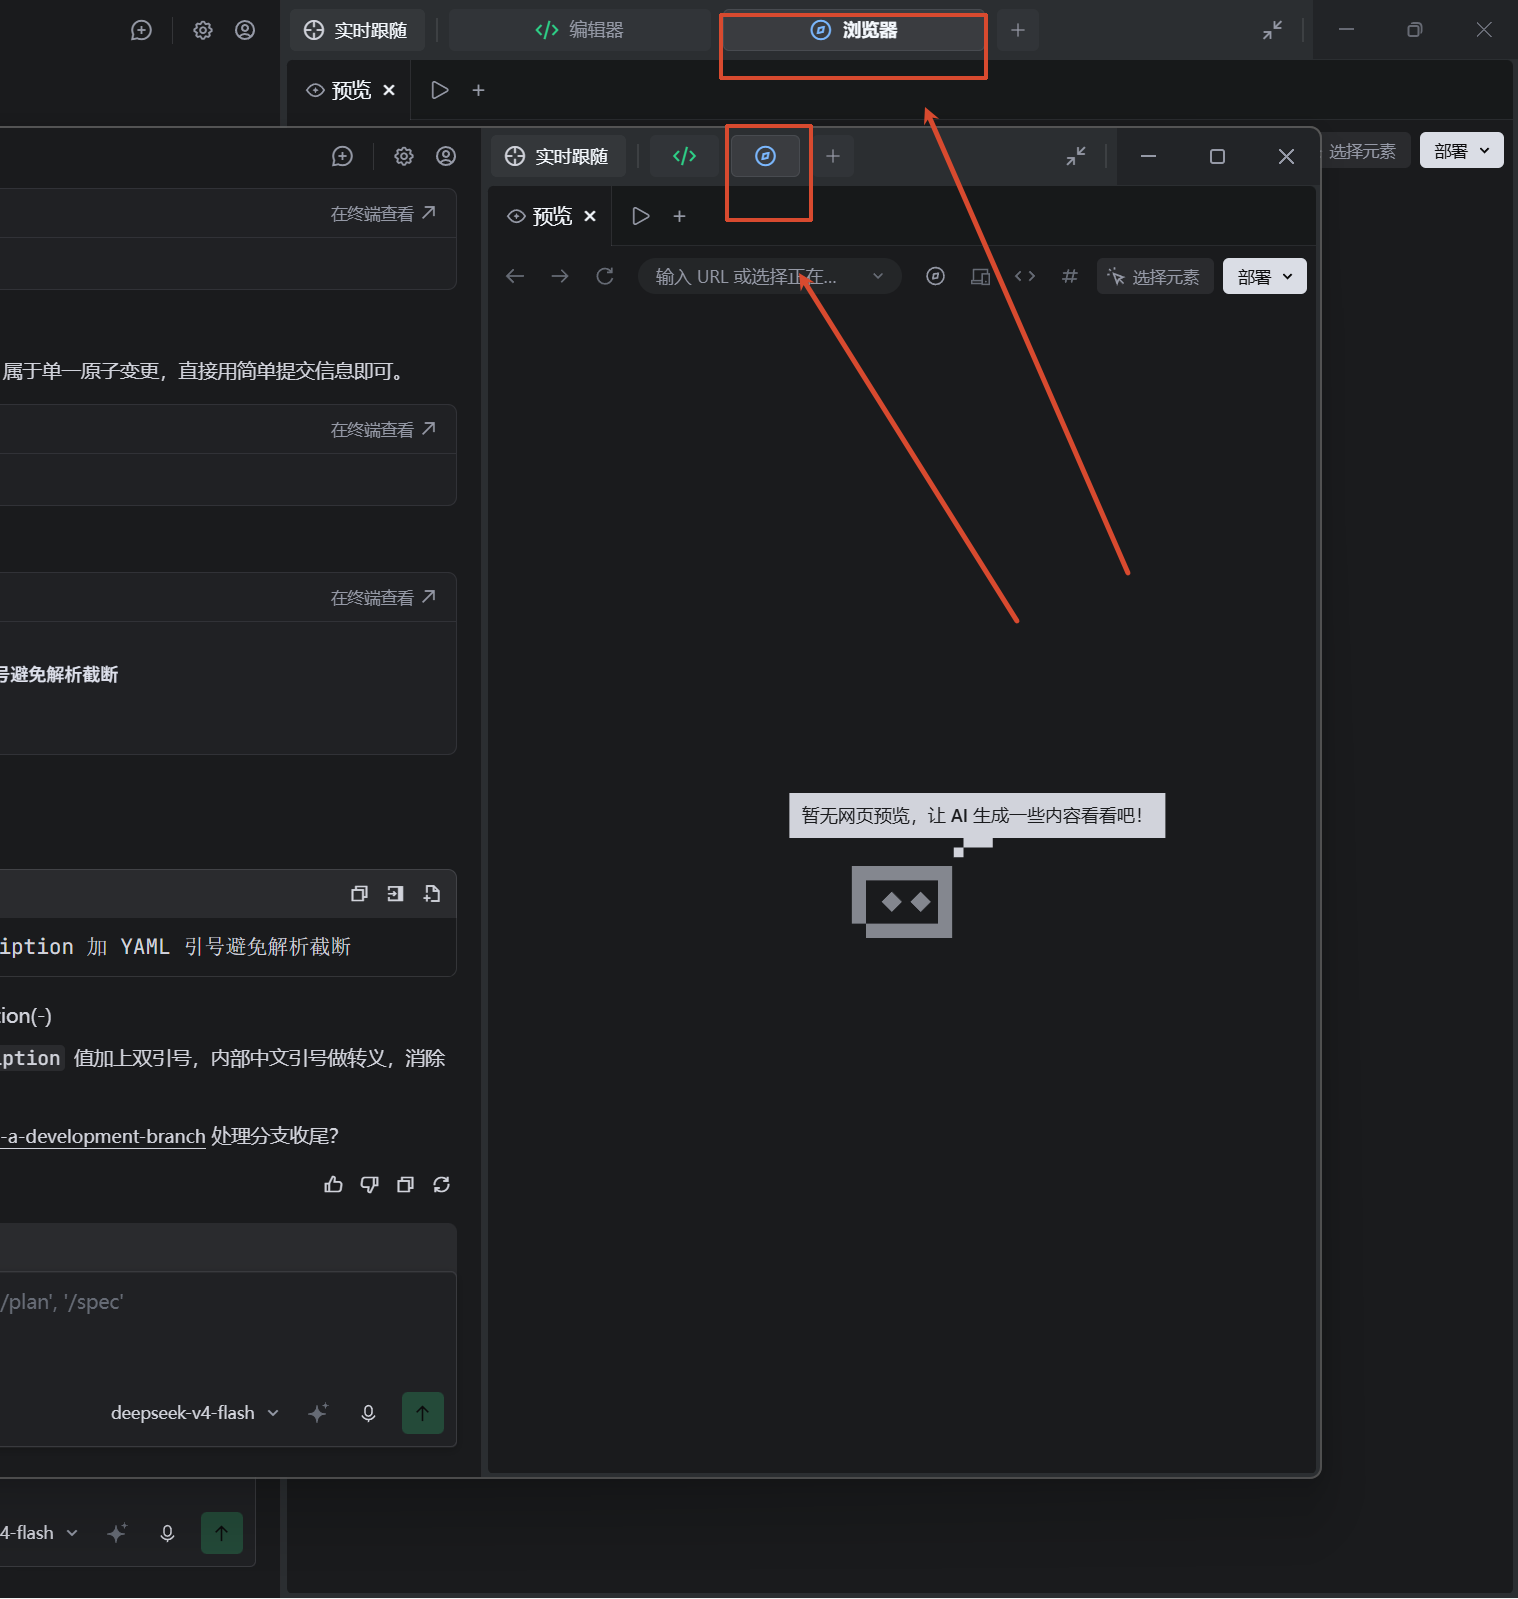The width and height of the screenshot is (1518, 1599).
Task: Select 实时跟随 tab in the background window
Action: click(357, 30)
